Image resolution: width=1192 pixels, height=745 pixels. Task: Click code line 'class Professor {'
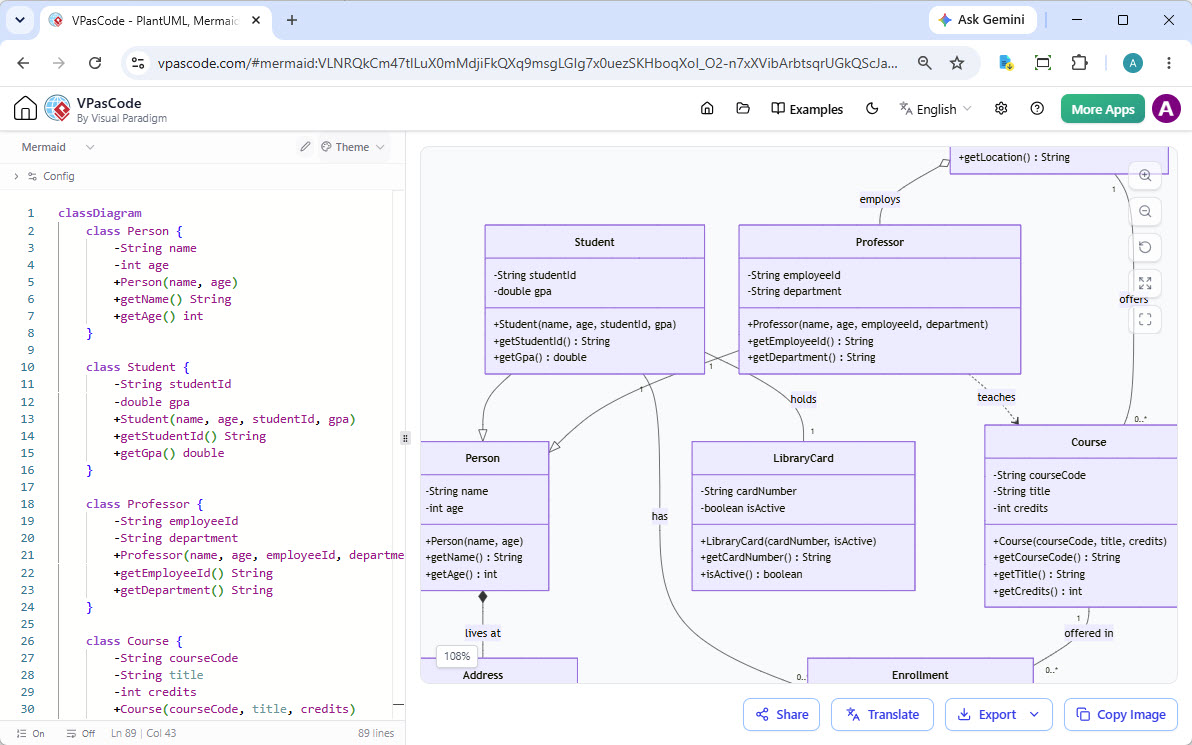pyautogui.click(x=144, y=504)
